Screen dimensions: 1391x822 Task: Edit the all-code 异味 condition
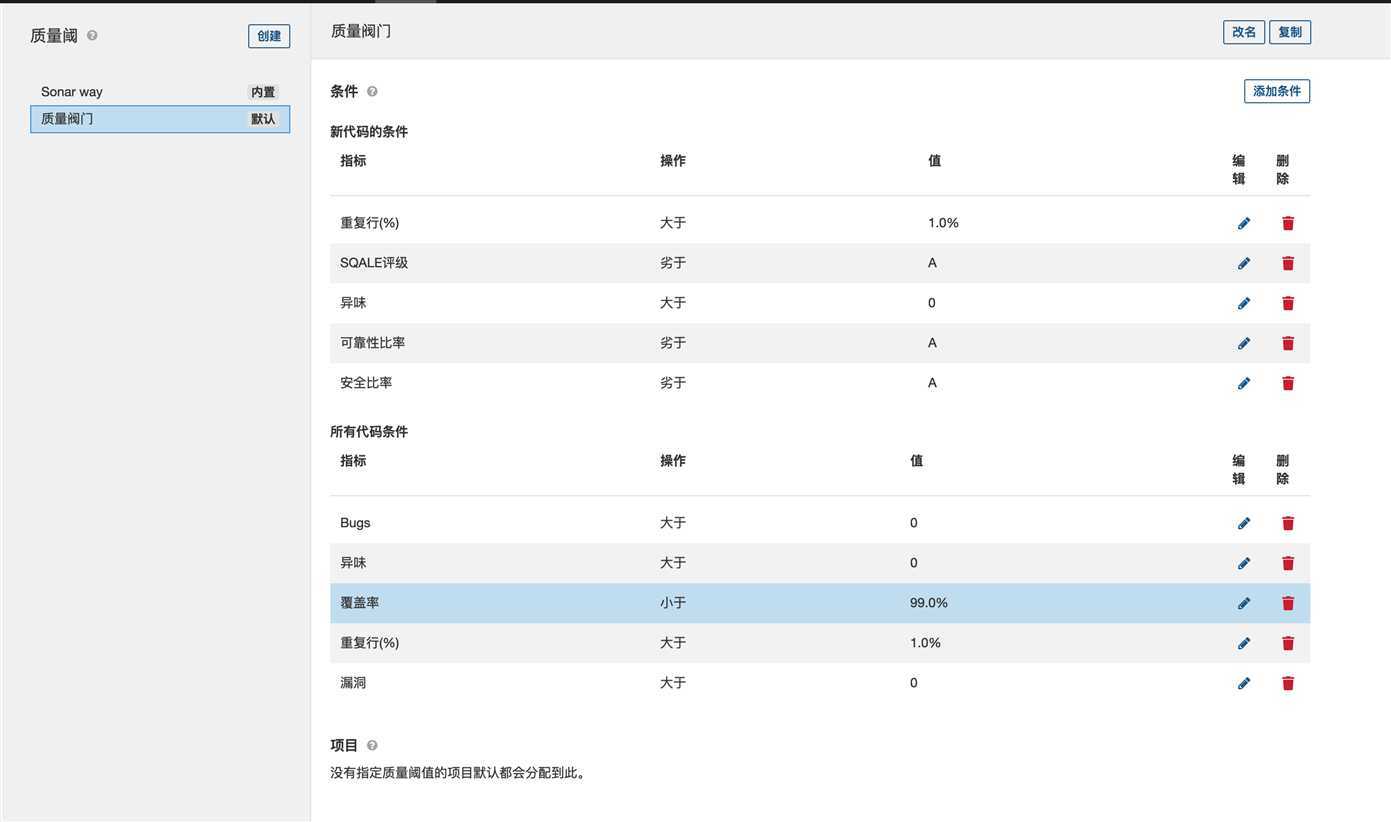[1244, 563]
